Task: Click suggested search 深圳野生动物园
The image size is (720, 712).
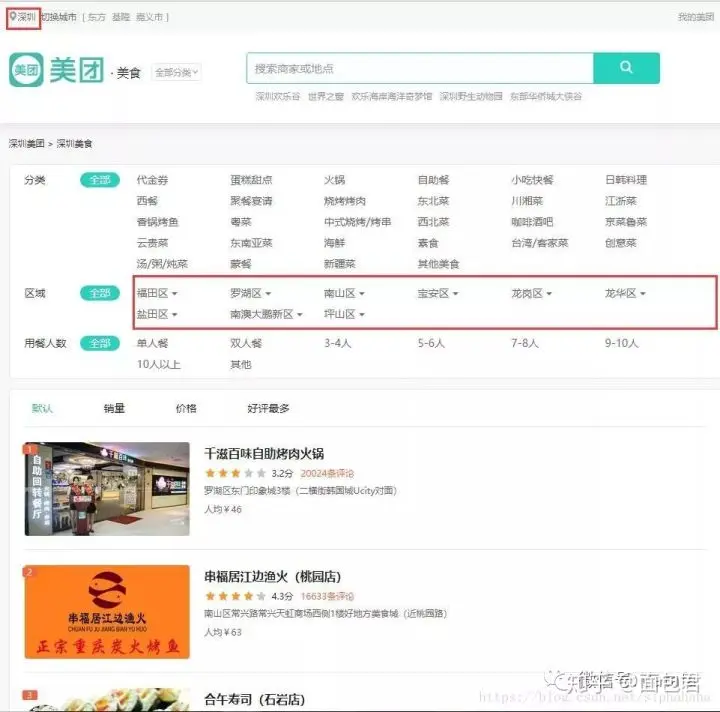Action: pos(471,96)
